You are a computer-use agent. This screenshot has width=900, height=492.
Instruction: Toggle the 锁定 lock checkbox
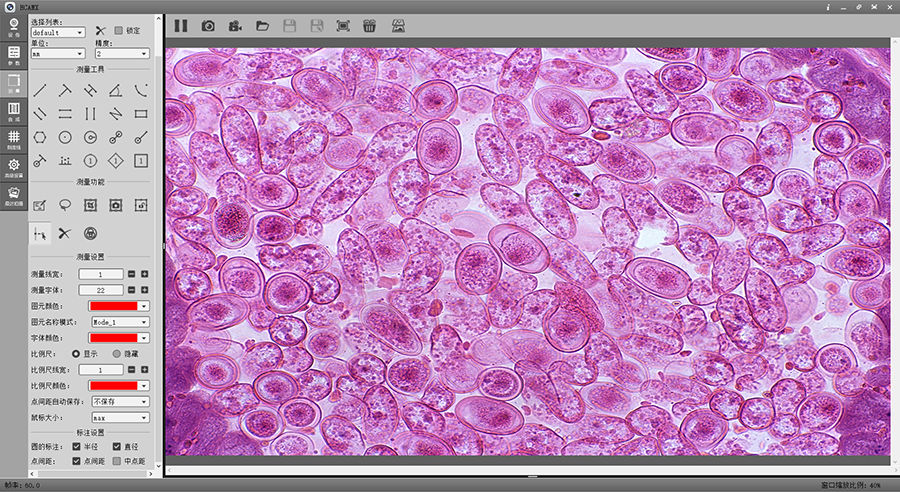tap(118, 30)
